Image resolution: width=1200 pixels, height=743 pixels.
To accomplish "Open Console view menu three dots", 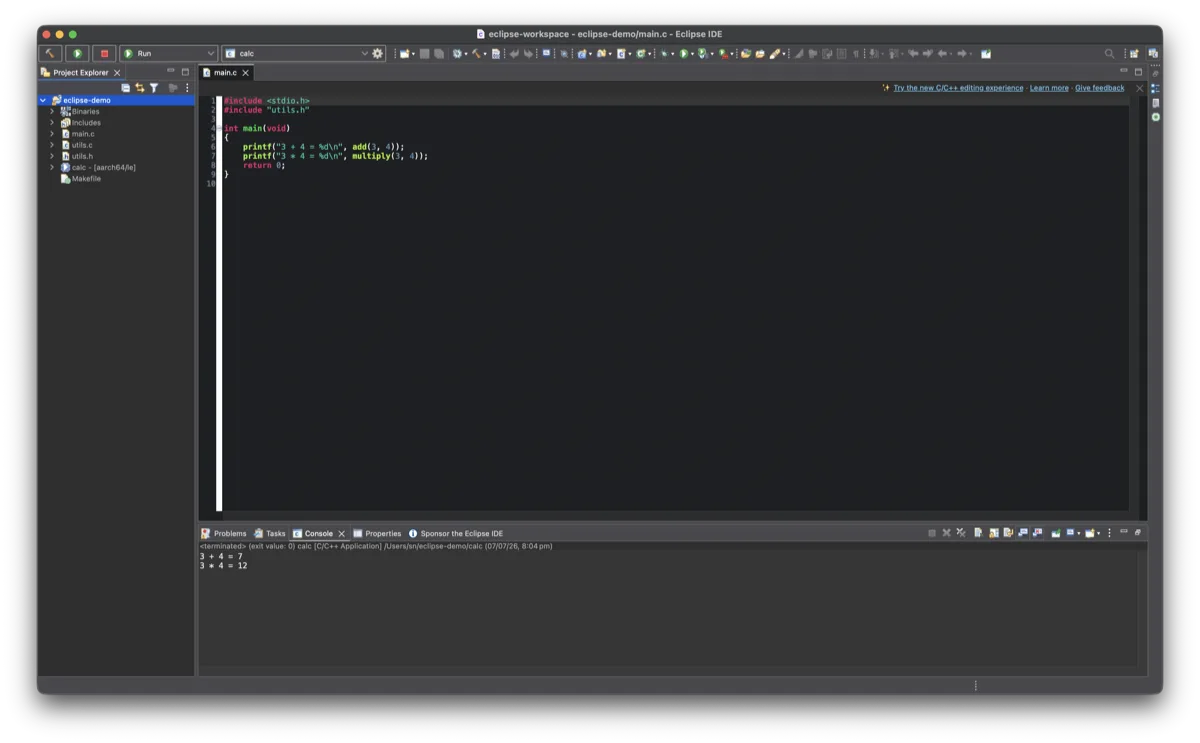I will 1109,533.
